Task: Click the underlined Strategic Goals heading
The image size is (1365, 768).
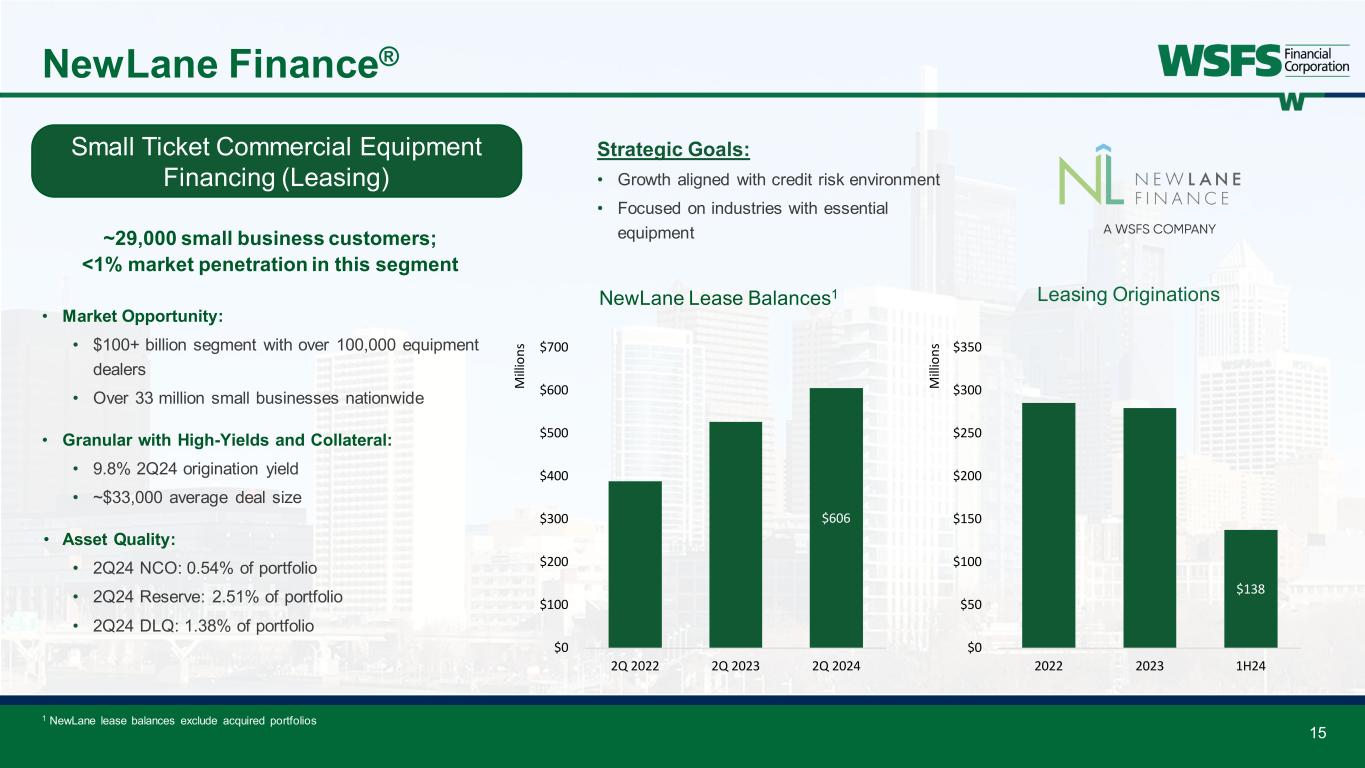Action: (673, 150)
